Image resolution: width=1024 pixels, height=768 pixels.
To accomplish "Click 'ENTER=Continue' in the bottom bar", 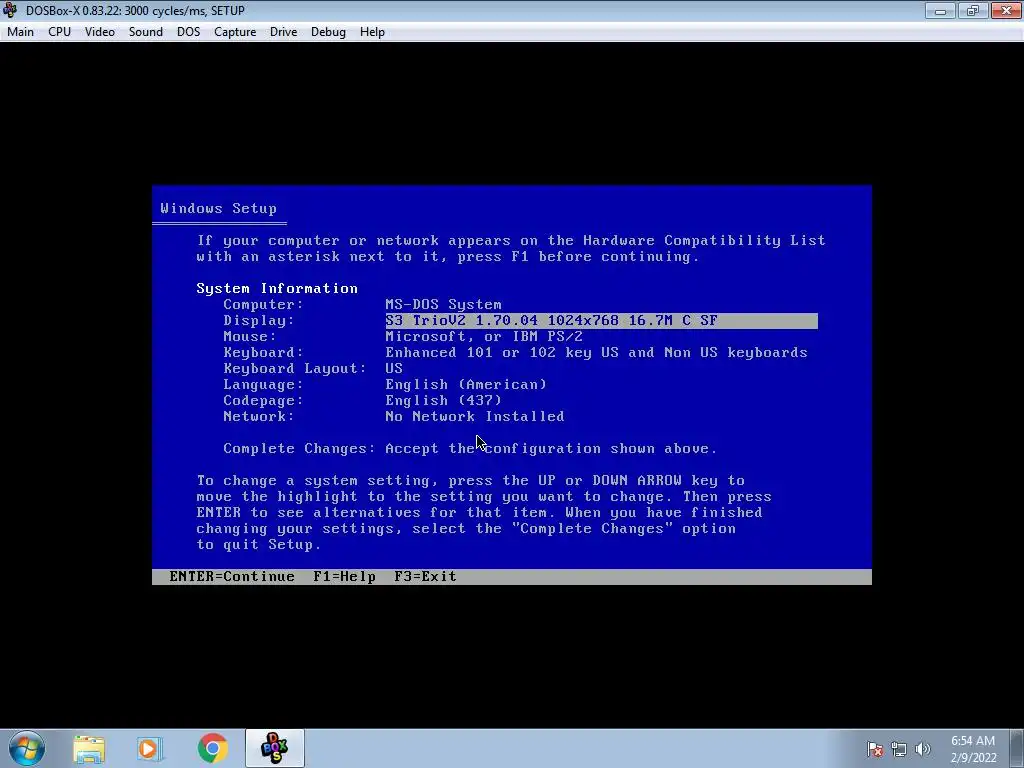I will 232,577.
